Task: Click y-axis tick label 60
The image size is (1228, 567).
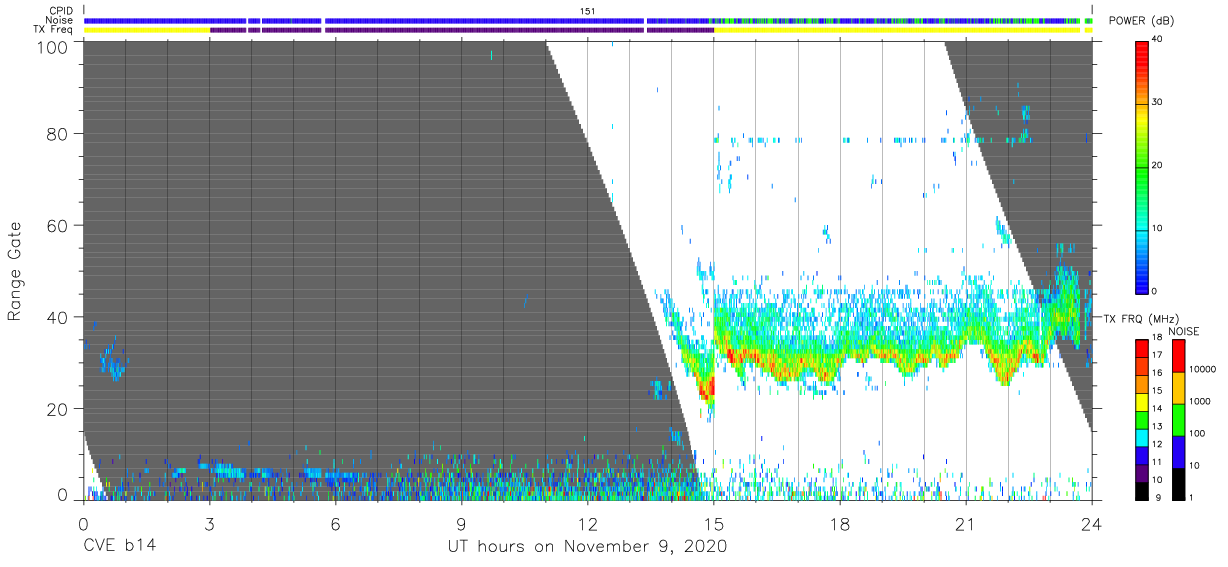Action: coord(57,226)
